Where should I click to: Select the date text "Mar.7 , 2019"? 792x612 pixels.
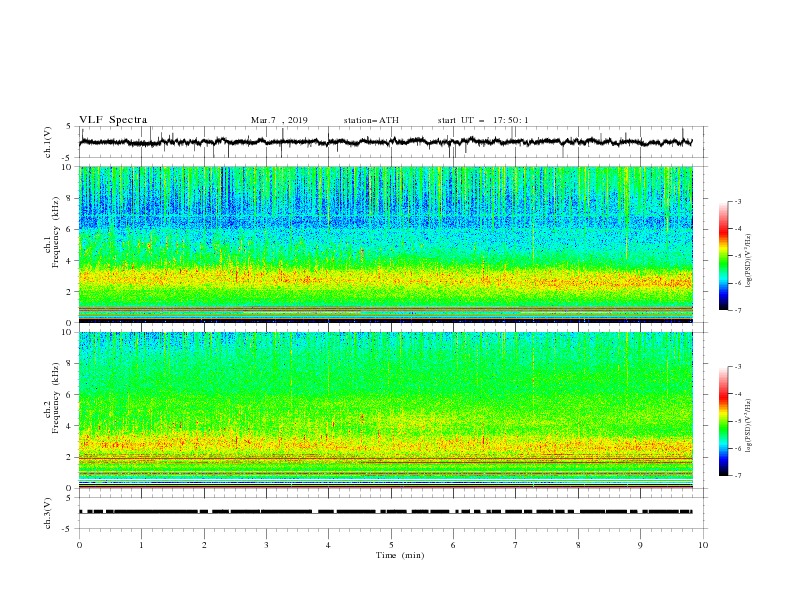coord(279,120)
